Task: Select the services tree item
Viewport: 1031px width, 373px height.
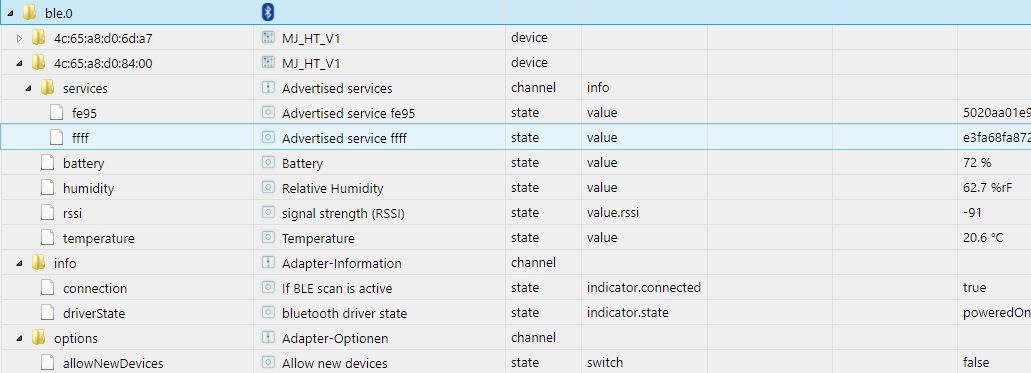Action: [x=85, y=88]
